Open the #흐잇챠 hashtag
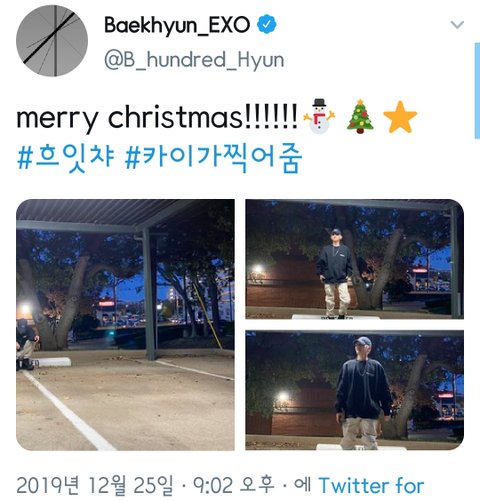Image resolution: width=480 pixels, height=501 pixels. click(x=65, y=157)
